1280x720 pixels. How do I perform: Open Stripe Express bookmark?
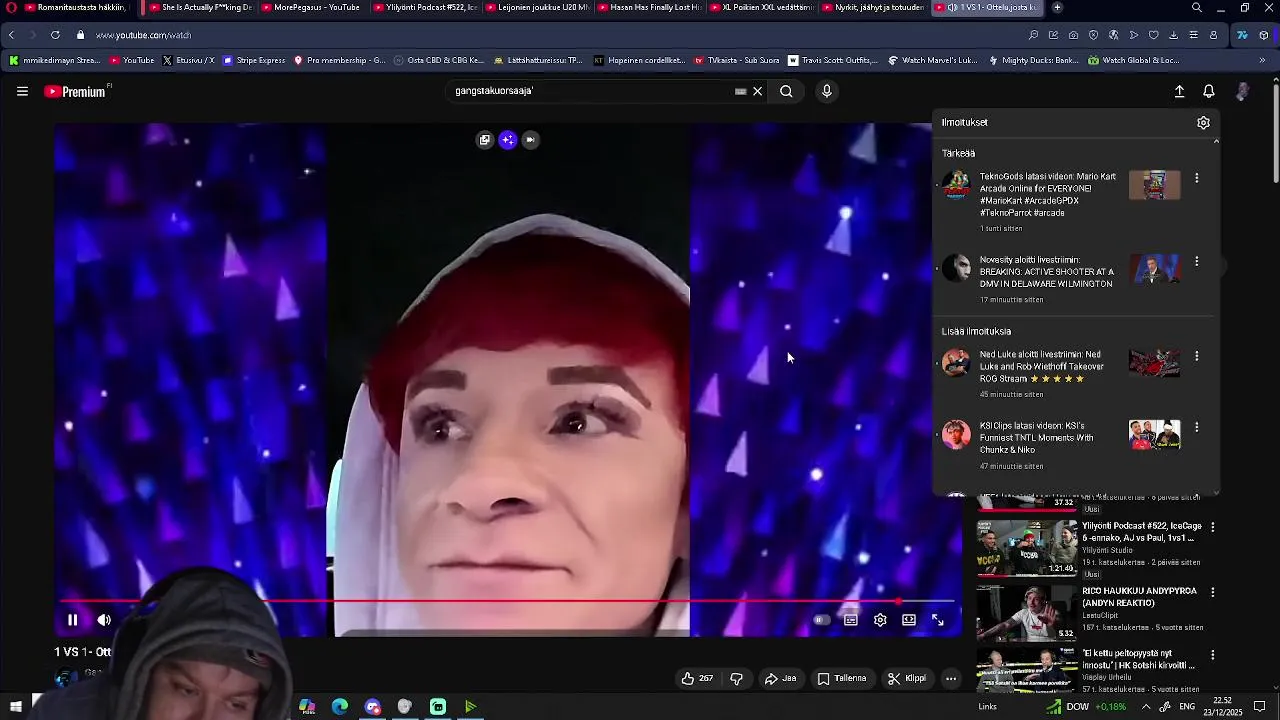click(255, 60)
